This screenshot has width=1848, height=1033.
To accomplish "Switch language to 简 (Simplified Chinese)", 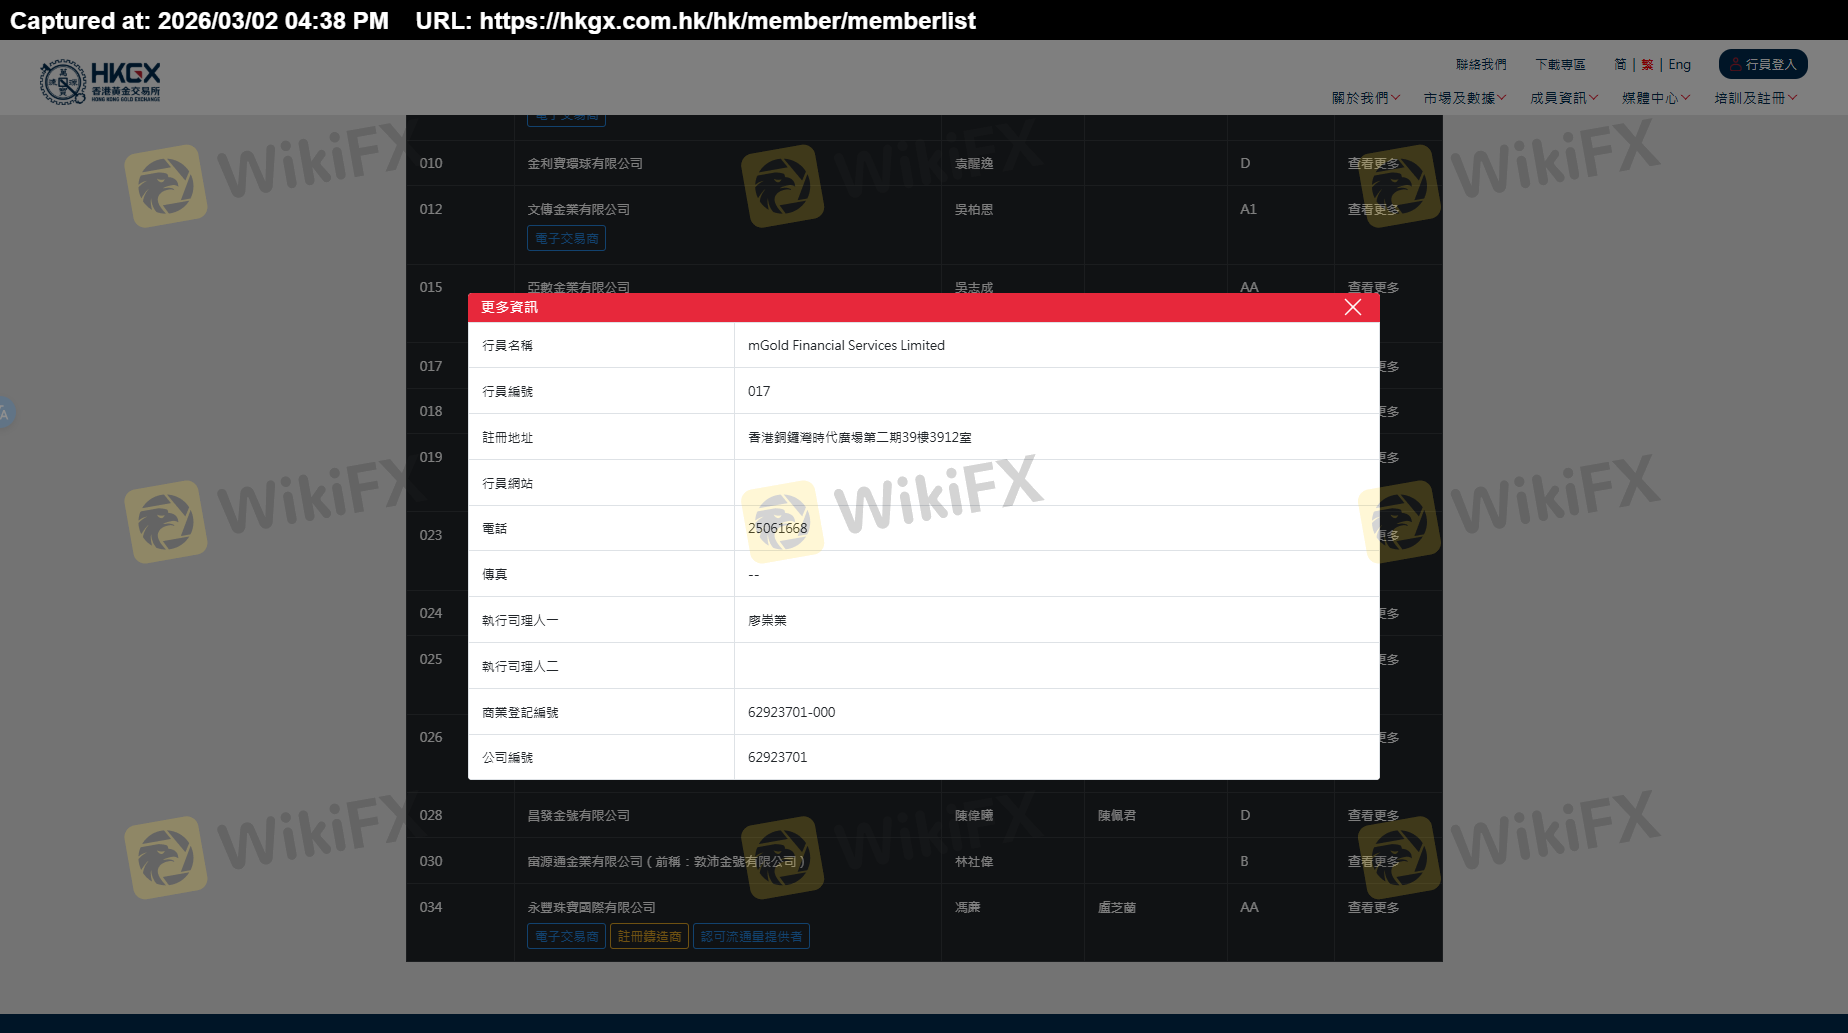I will (1620, 64).
